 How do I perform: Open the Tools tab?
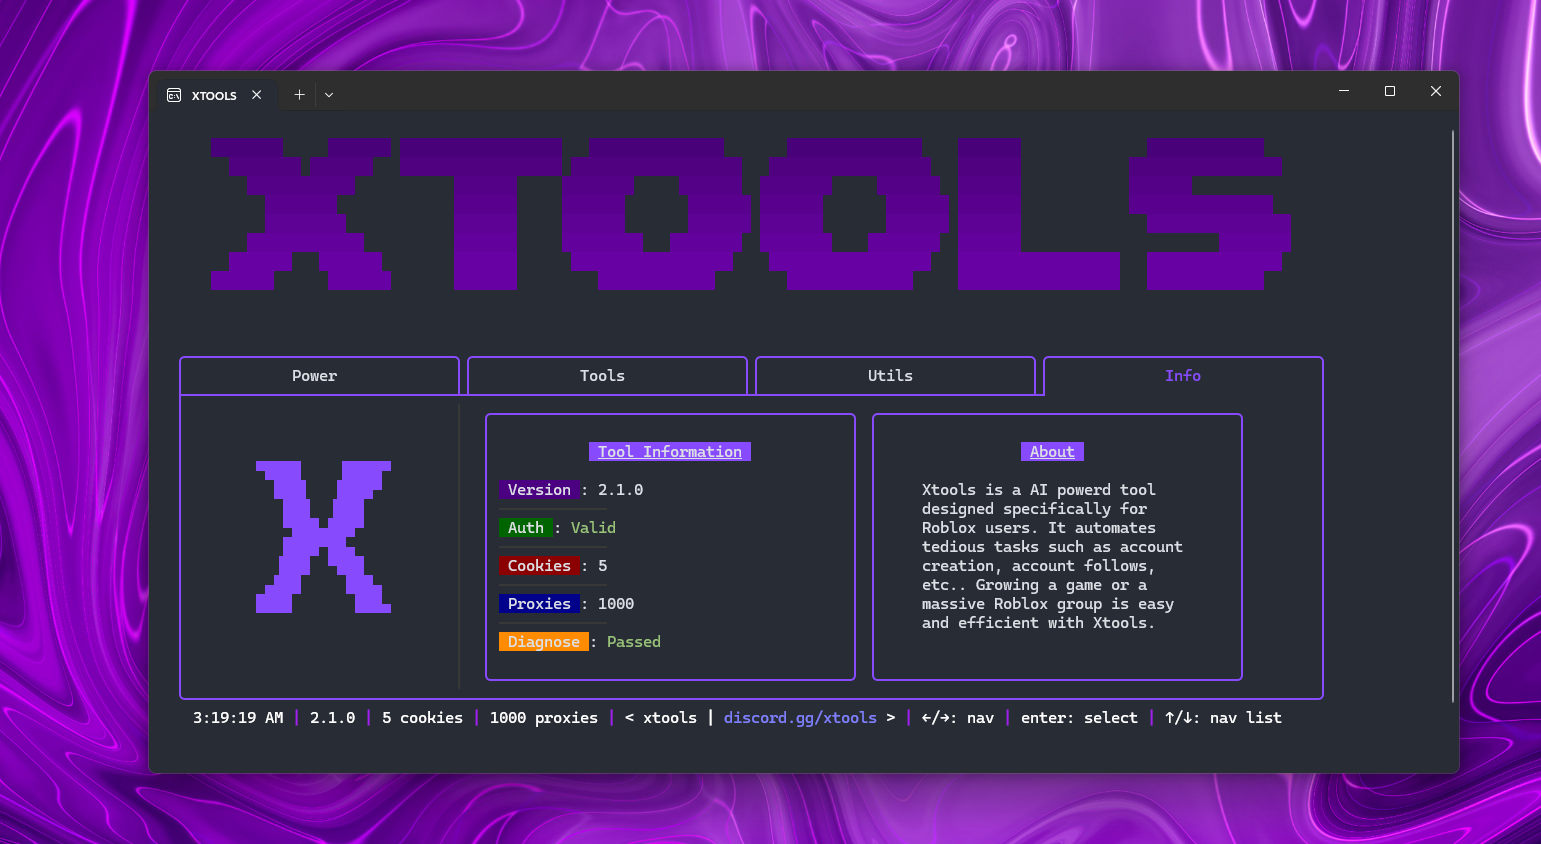(607, 376)
